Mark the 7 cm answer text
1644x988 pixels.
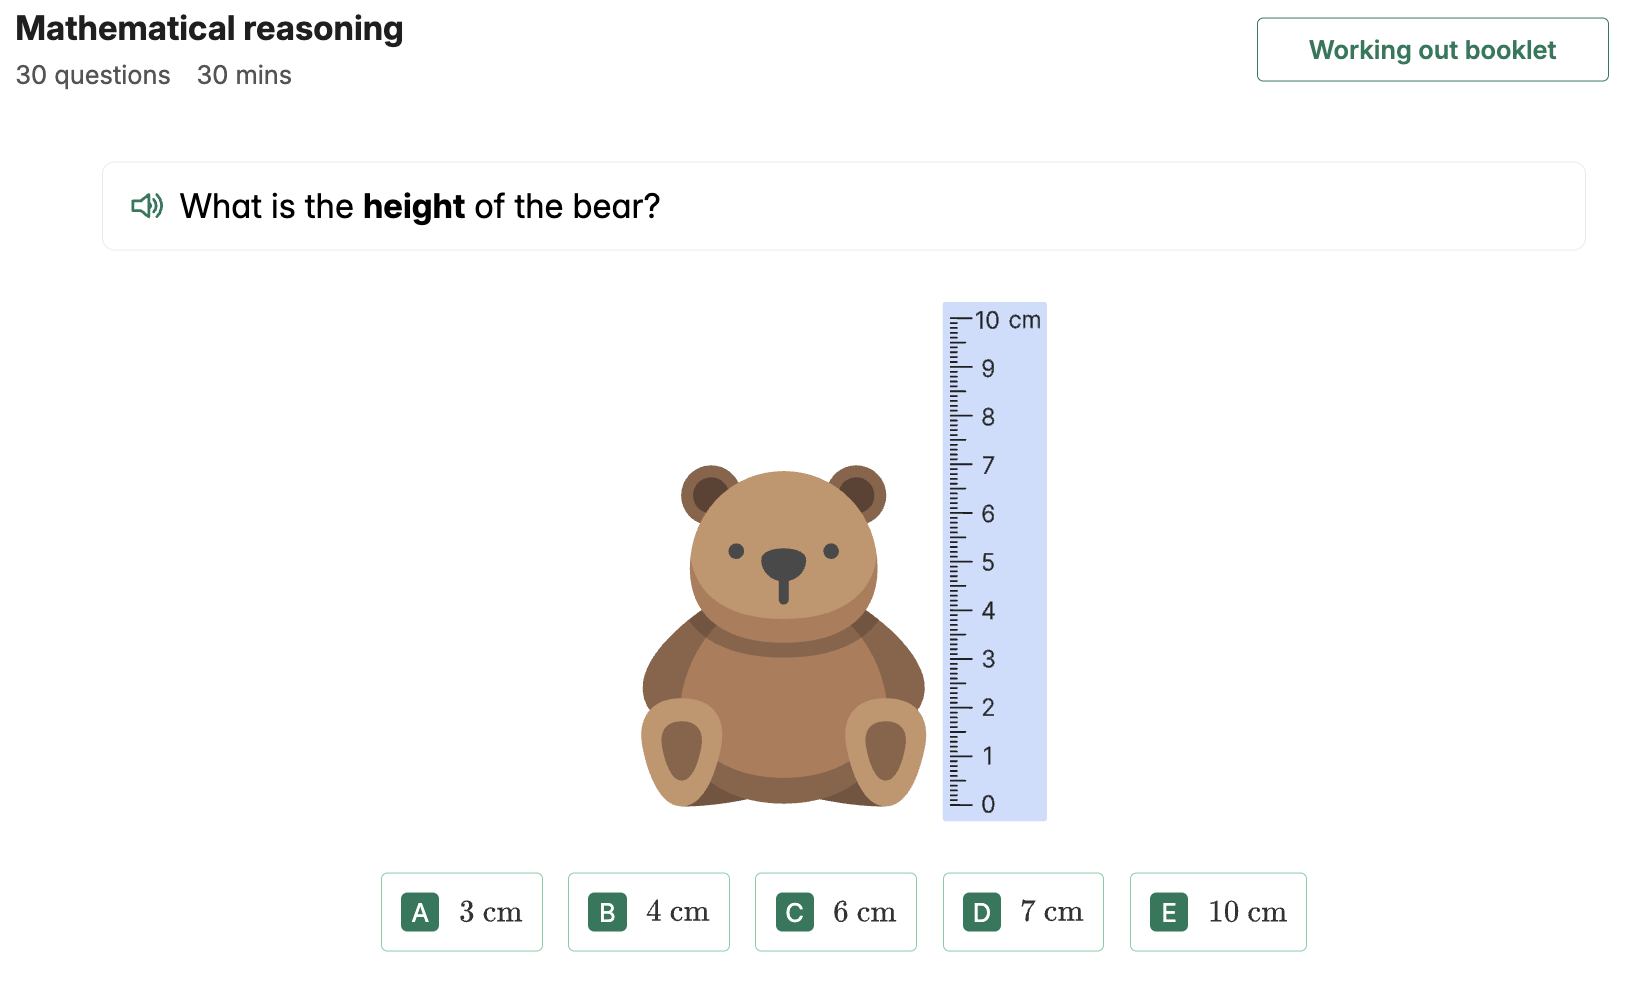[x=1051, y=912]
